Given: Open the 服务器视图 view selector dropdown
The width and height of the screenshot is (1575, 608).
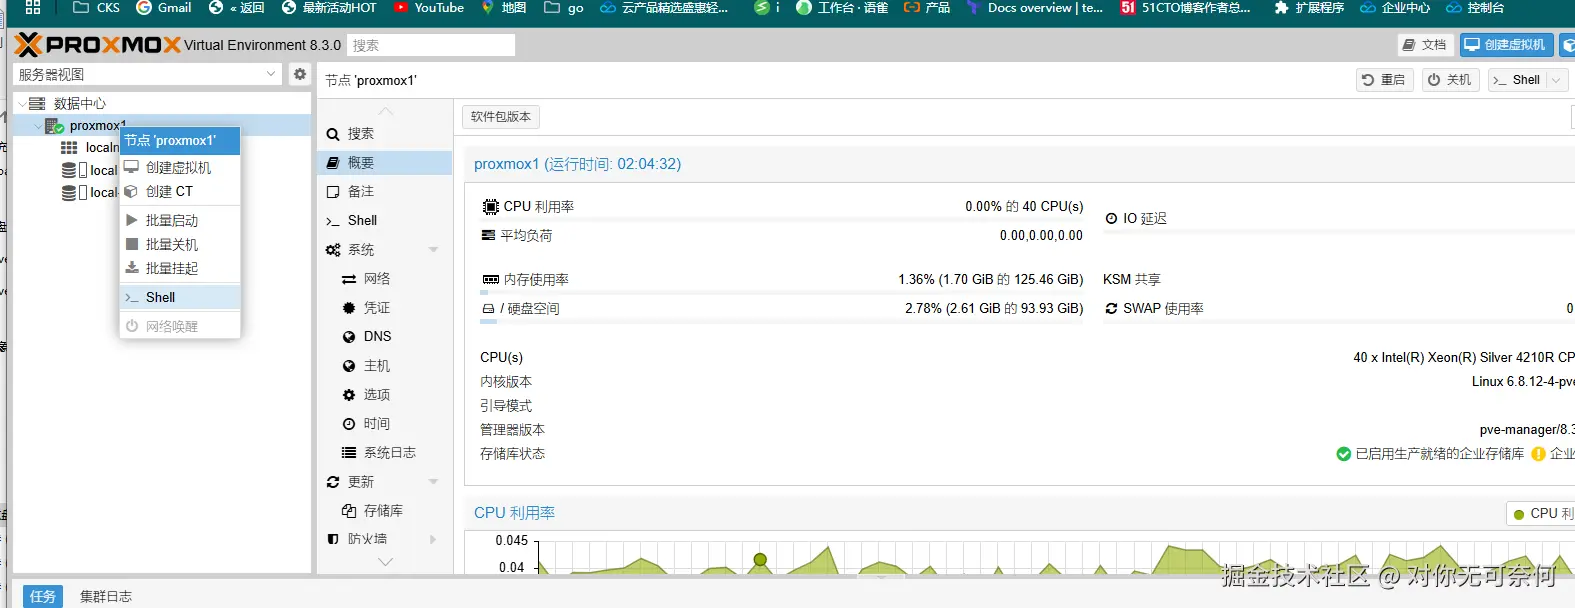Looking at the screenshot, I should point(148,74).
